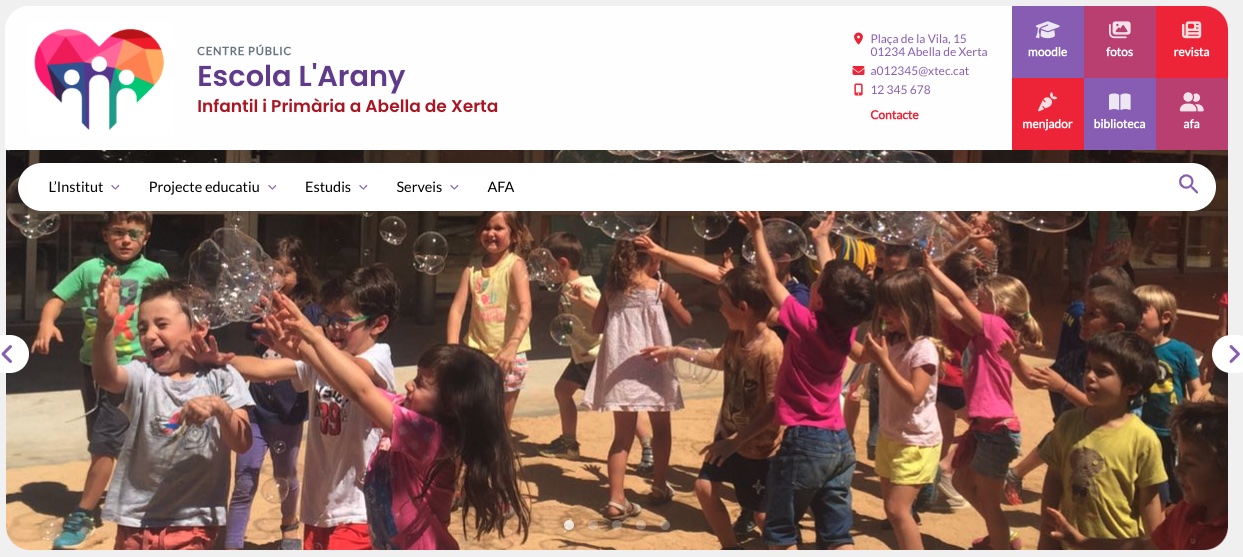Select the first carousel indicator dot

click(569, 524)
